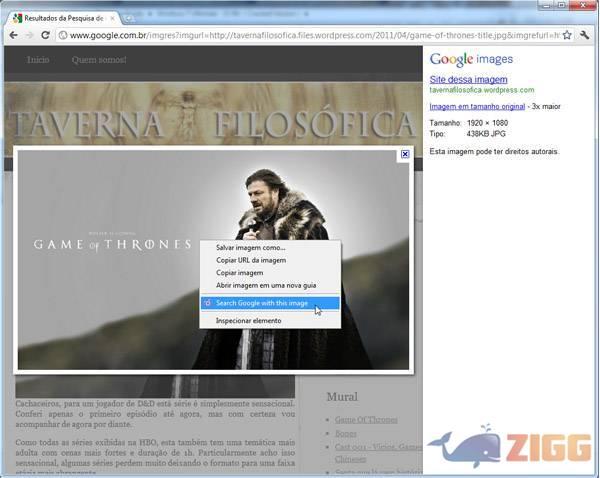Open the Site dessa imagem link
This screenshot has width=600, height=478.
pyautogui.click(x=468, y=79)
